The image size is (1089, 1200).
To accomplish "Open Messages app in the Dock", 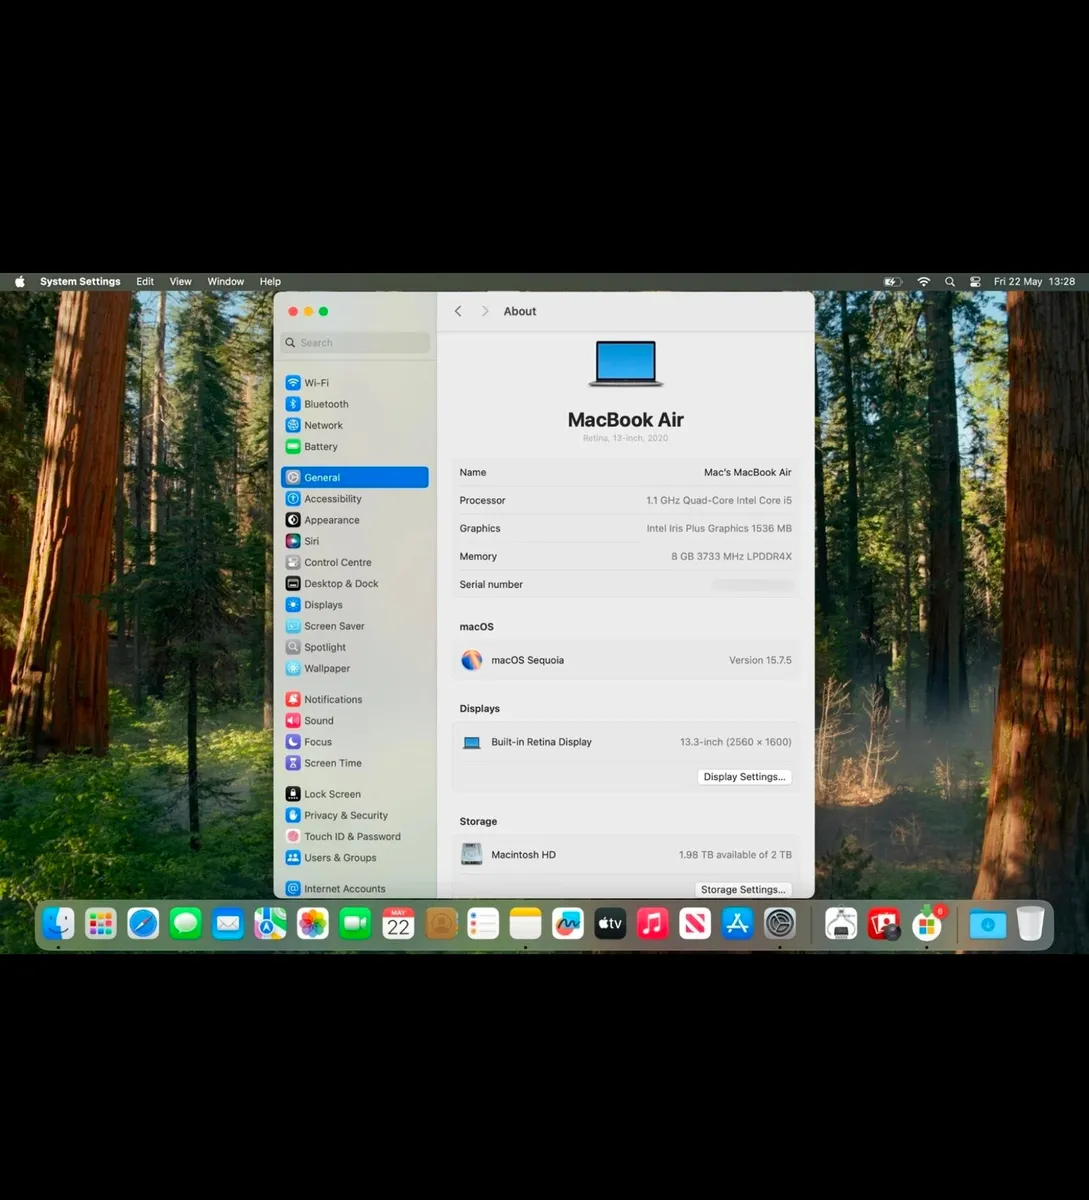I will 185,923.
